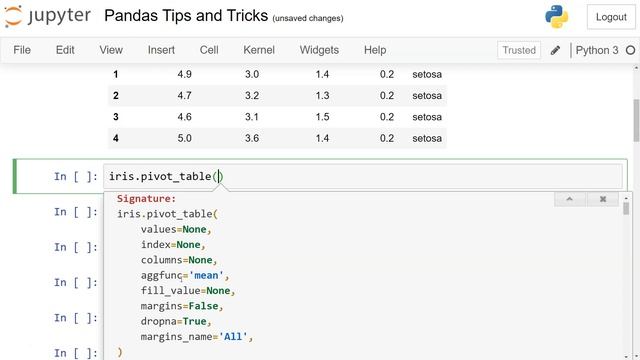Viewport: 640px width, 360px height.
Task: Click the margins=False parameter line
Action: pos(182,306)
